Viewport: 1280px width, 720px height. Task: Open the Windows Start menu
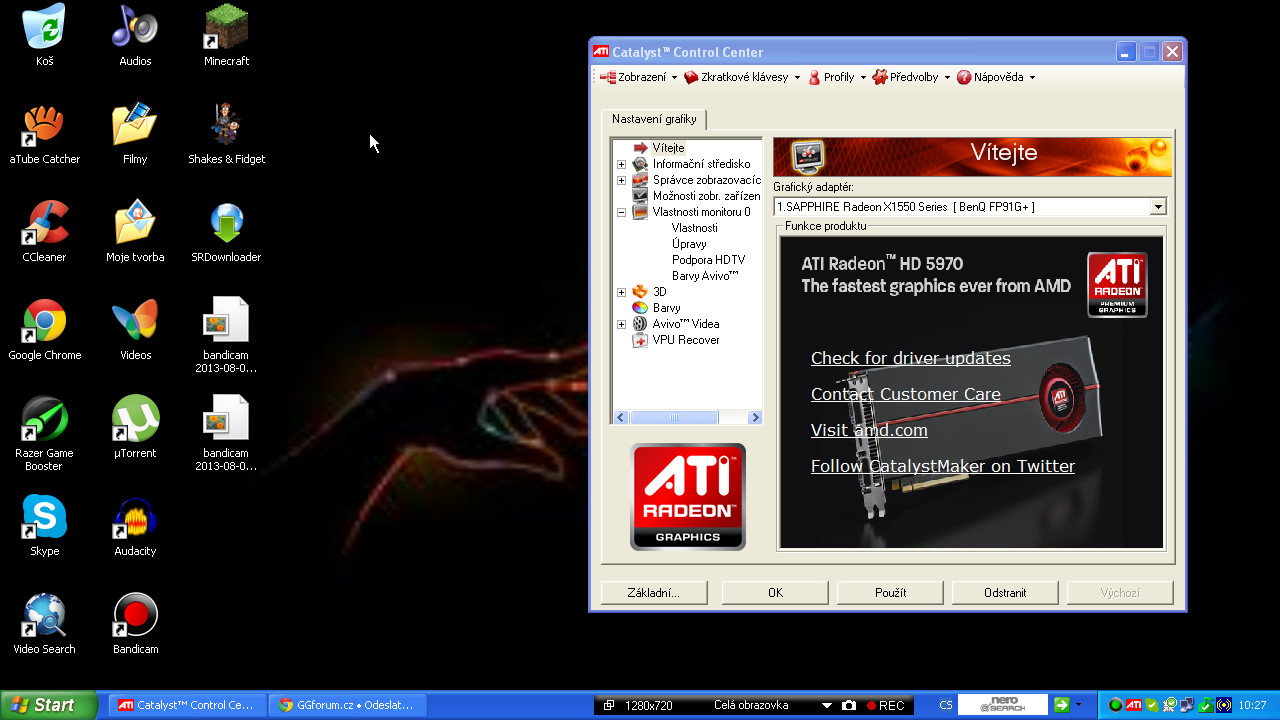click(x=49, y=705)
